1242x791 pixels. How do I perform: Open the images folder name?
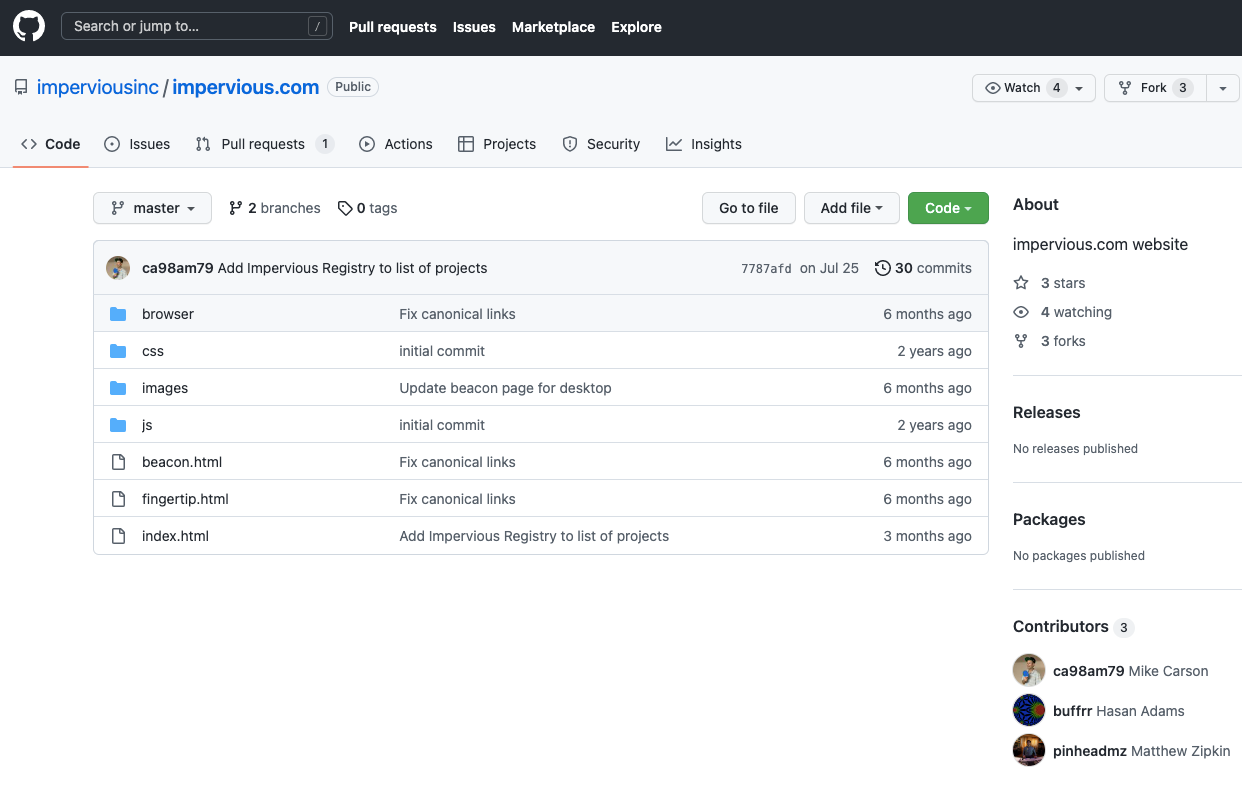165,388
